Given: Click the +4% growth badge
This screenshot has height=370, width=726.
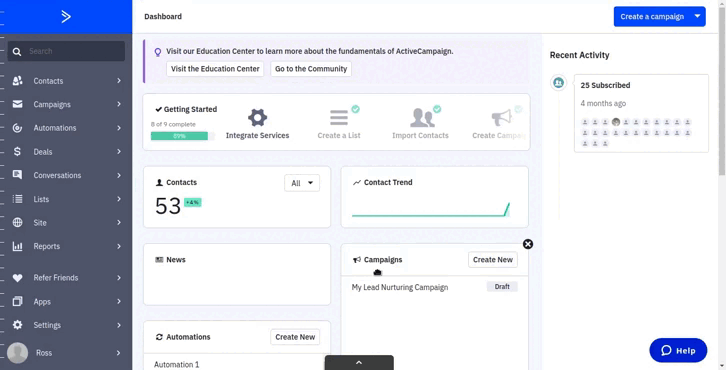Looking at the screenshot, I should (x=193, y=202).
